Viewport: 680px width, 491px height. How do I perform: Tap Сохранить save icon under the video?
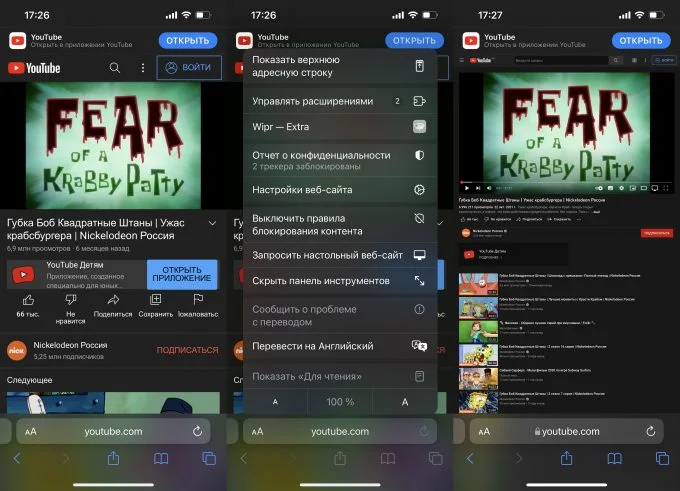155,299
